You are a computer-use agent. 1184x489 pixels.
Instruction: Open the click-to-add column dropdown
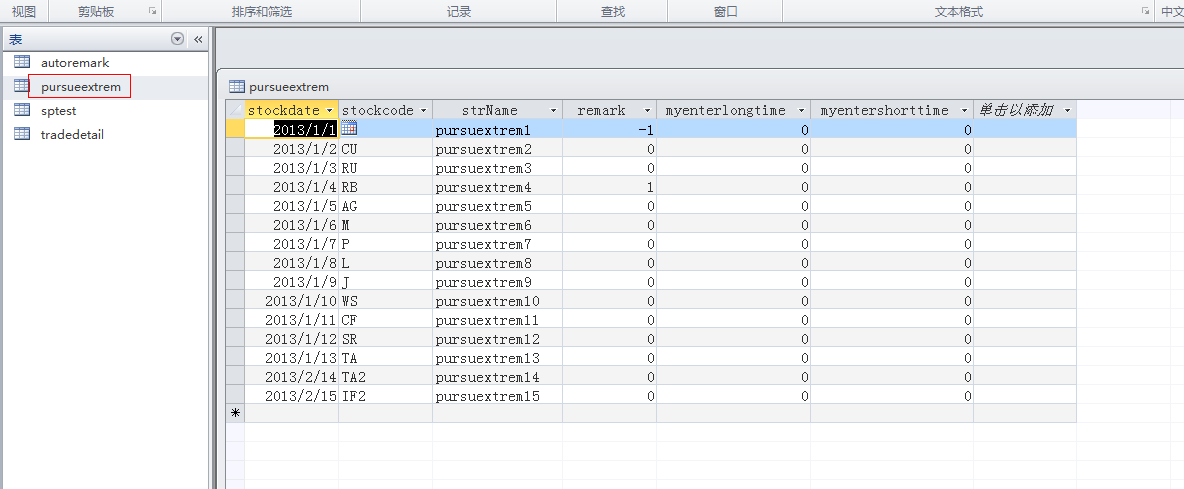coord(1067,110)
